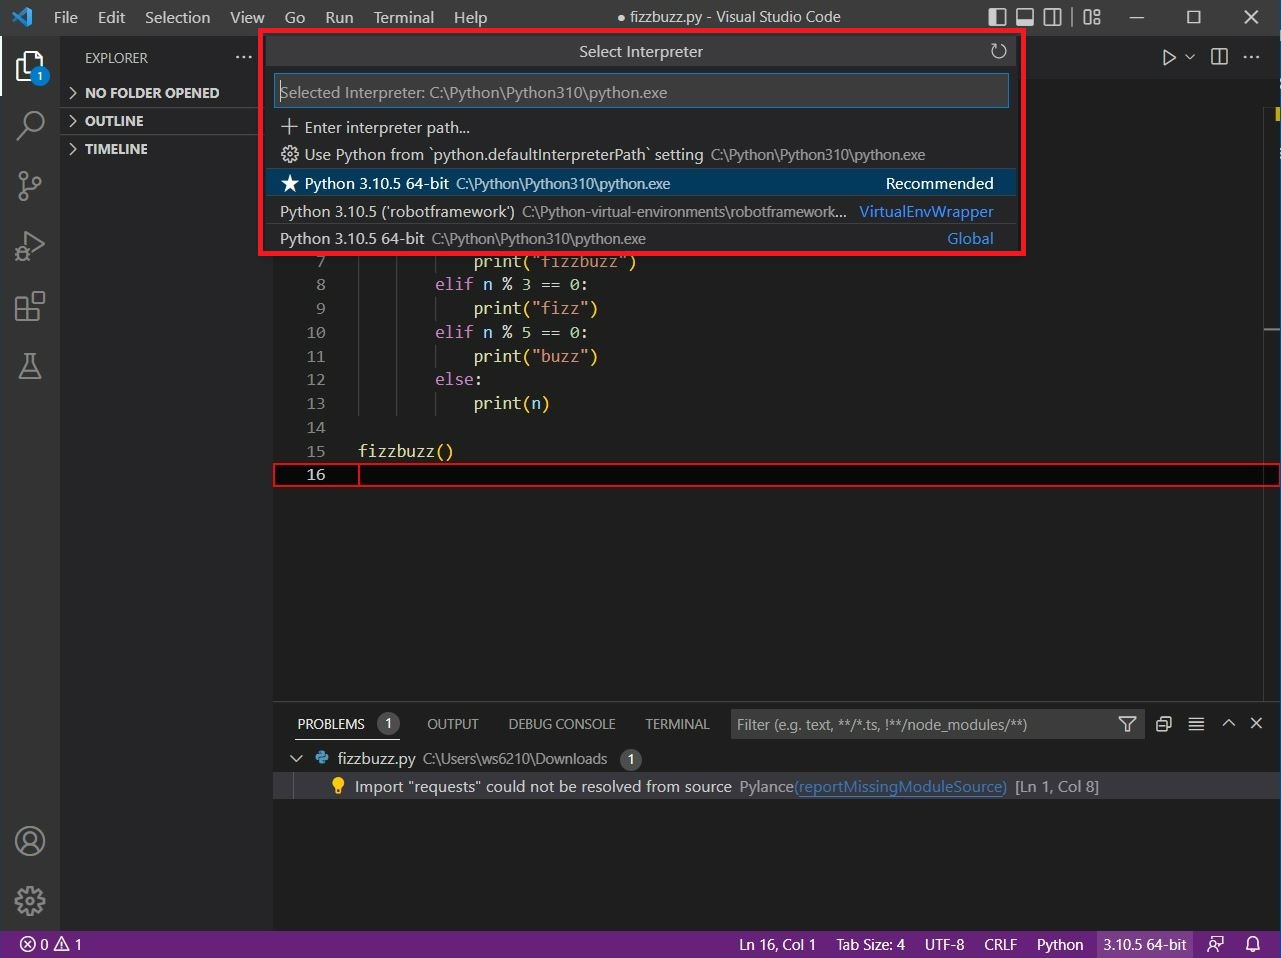Open the View menu
1281x958 pixels.
(247, 17)
